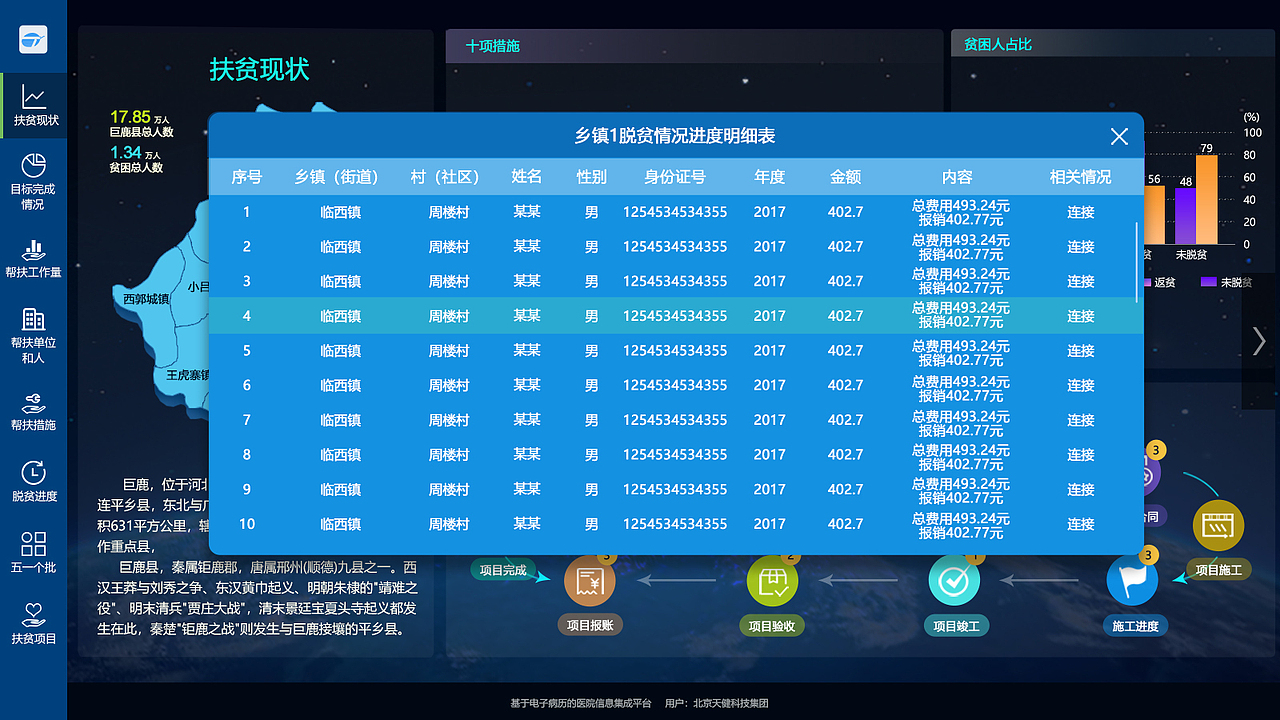Click the 五个一批 grid icon

point(34,552)
